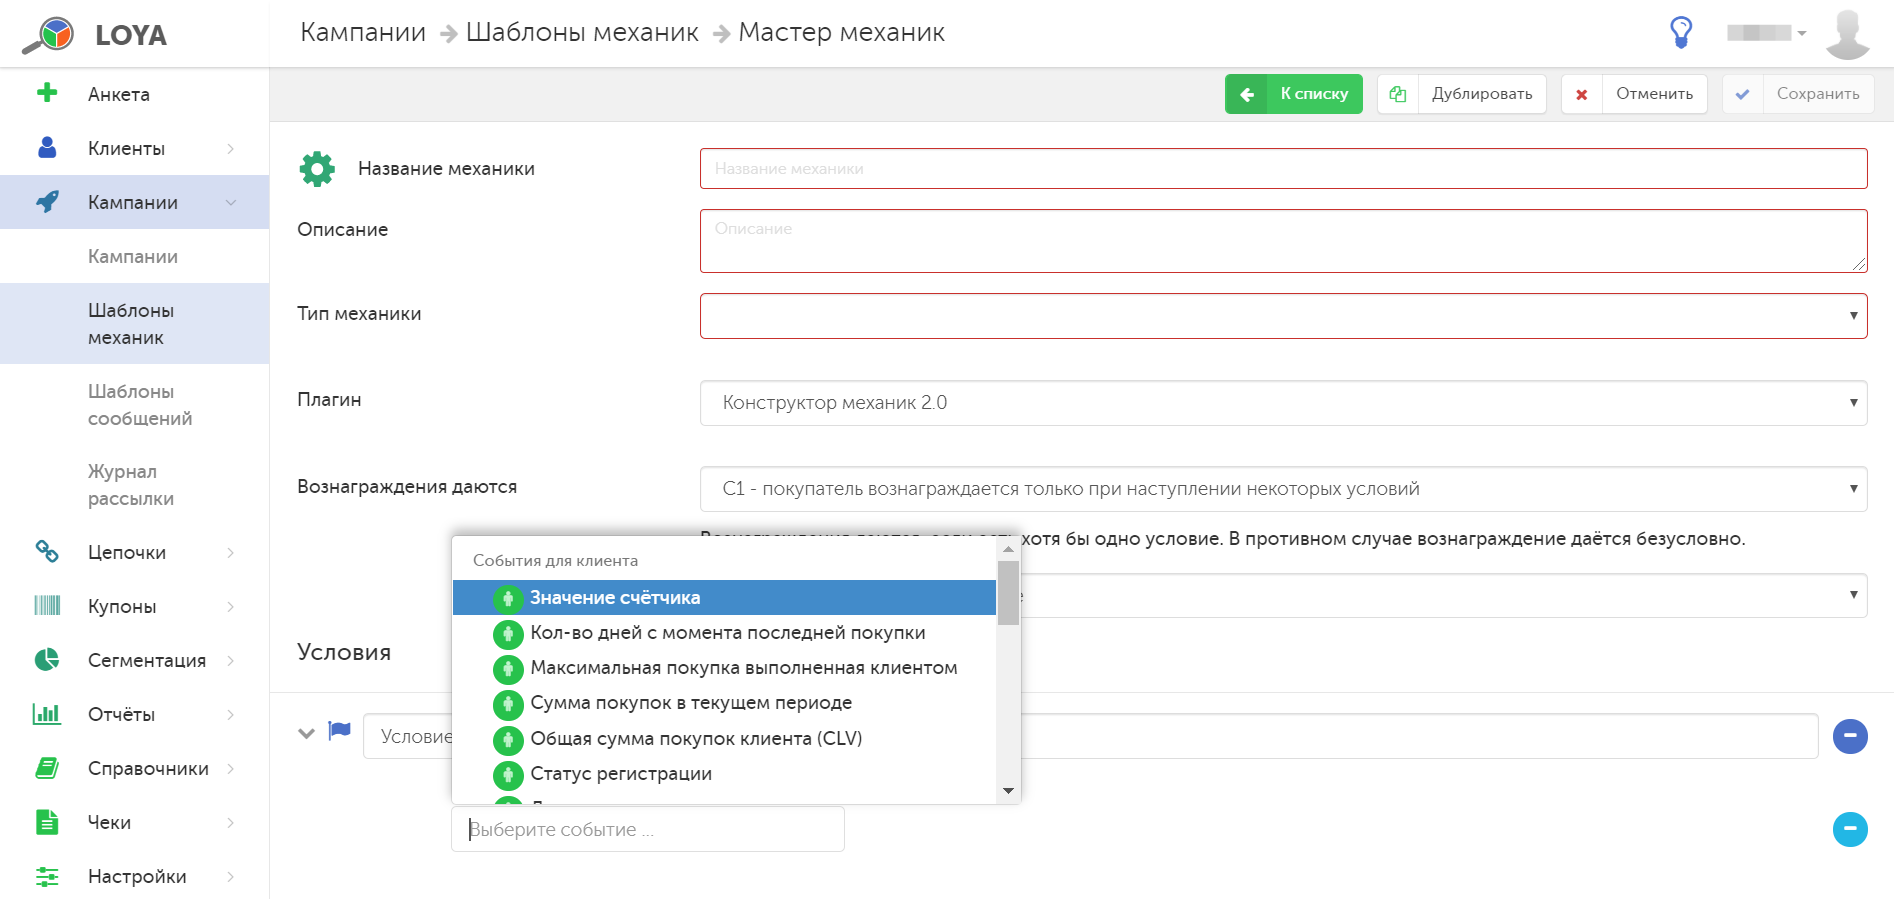Viewport: 1894px width, 899px height.
Task: Click the checkmark icon on Сохранить
Action: click(x=1743, y=94)
